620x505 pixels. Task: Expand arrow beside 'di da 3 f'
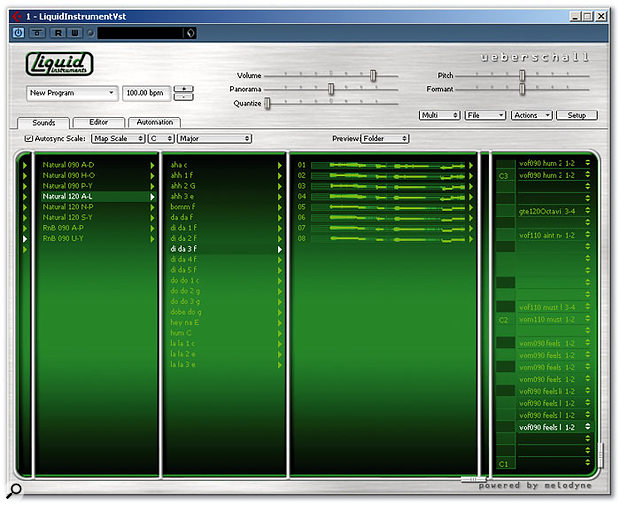[x=280, y=249]
